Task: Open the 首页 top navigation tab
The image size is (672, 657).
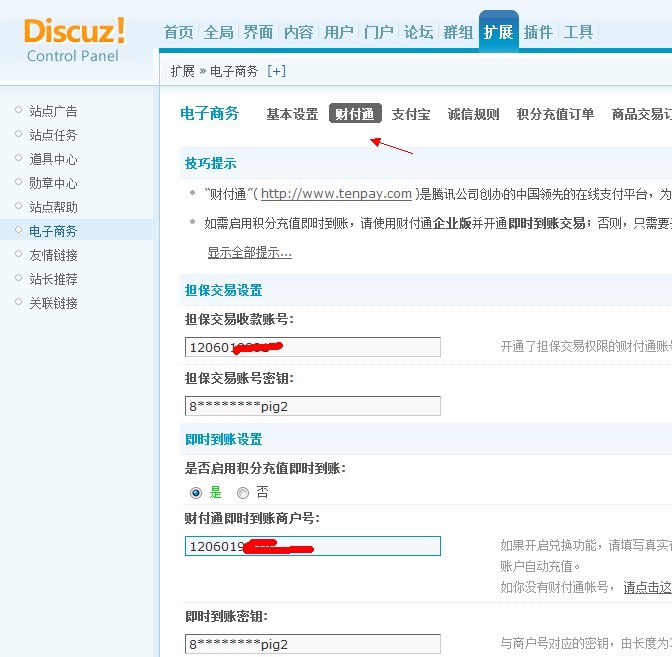Action: [x=179, y=32]
